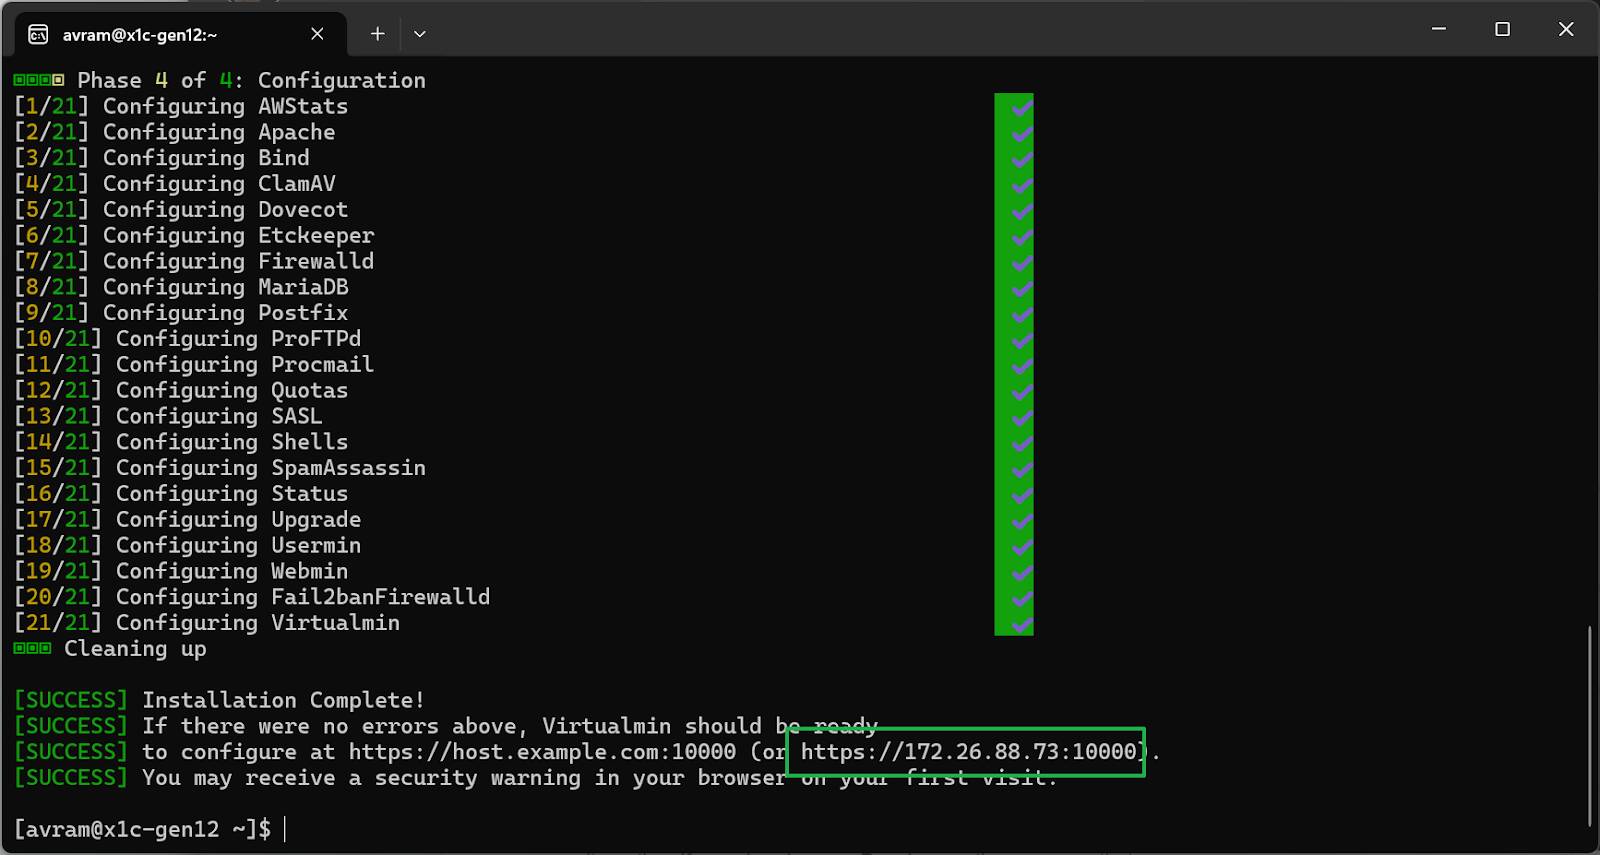Image resolution: width=1600 pixels, height=855 pixels.
Task: Click 'Configuring Apache' line
Action: pyautogui.click(x=219, y=132)
